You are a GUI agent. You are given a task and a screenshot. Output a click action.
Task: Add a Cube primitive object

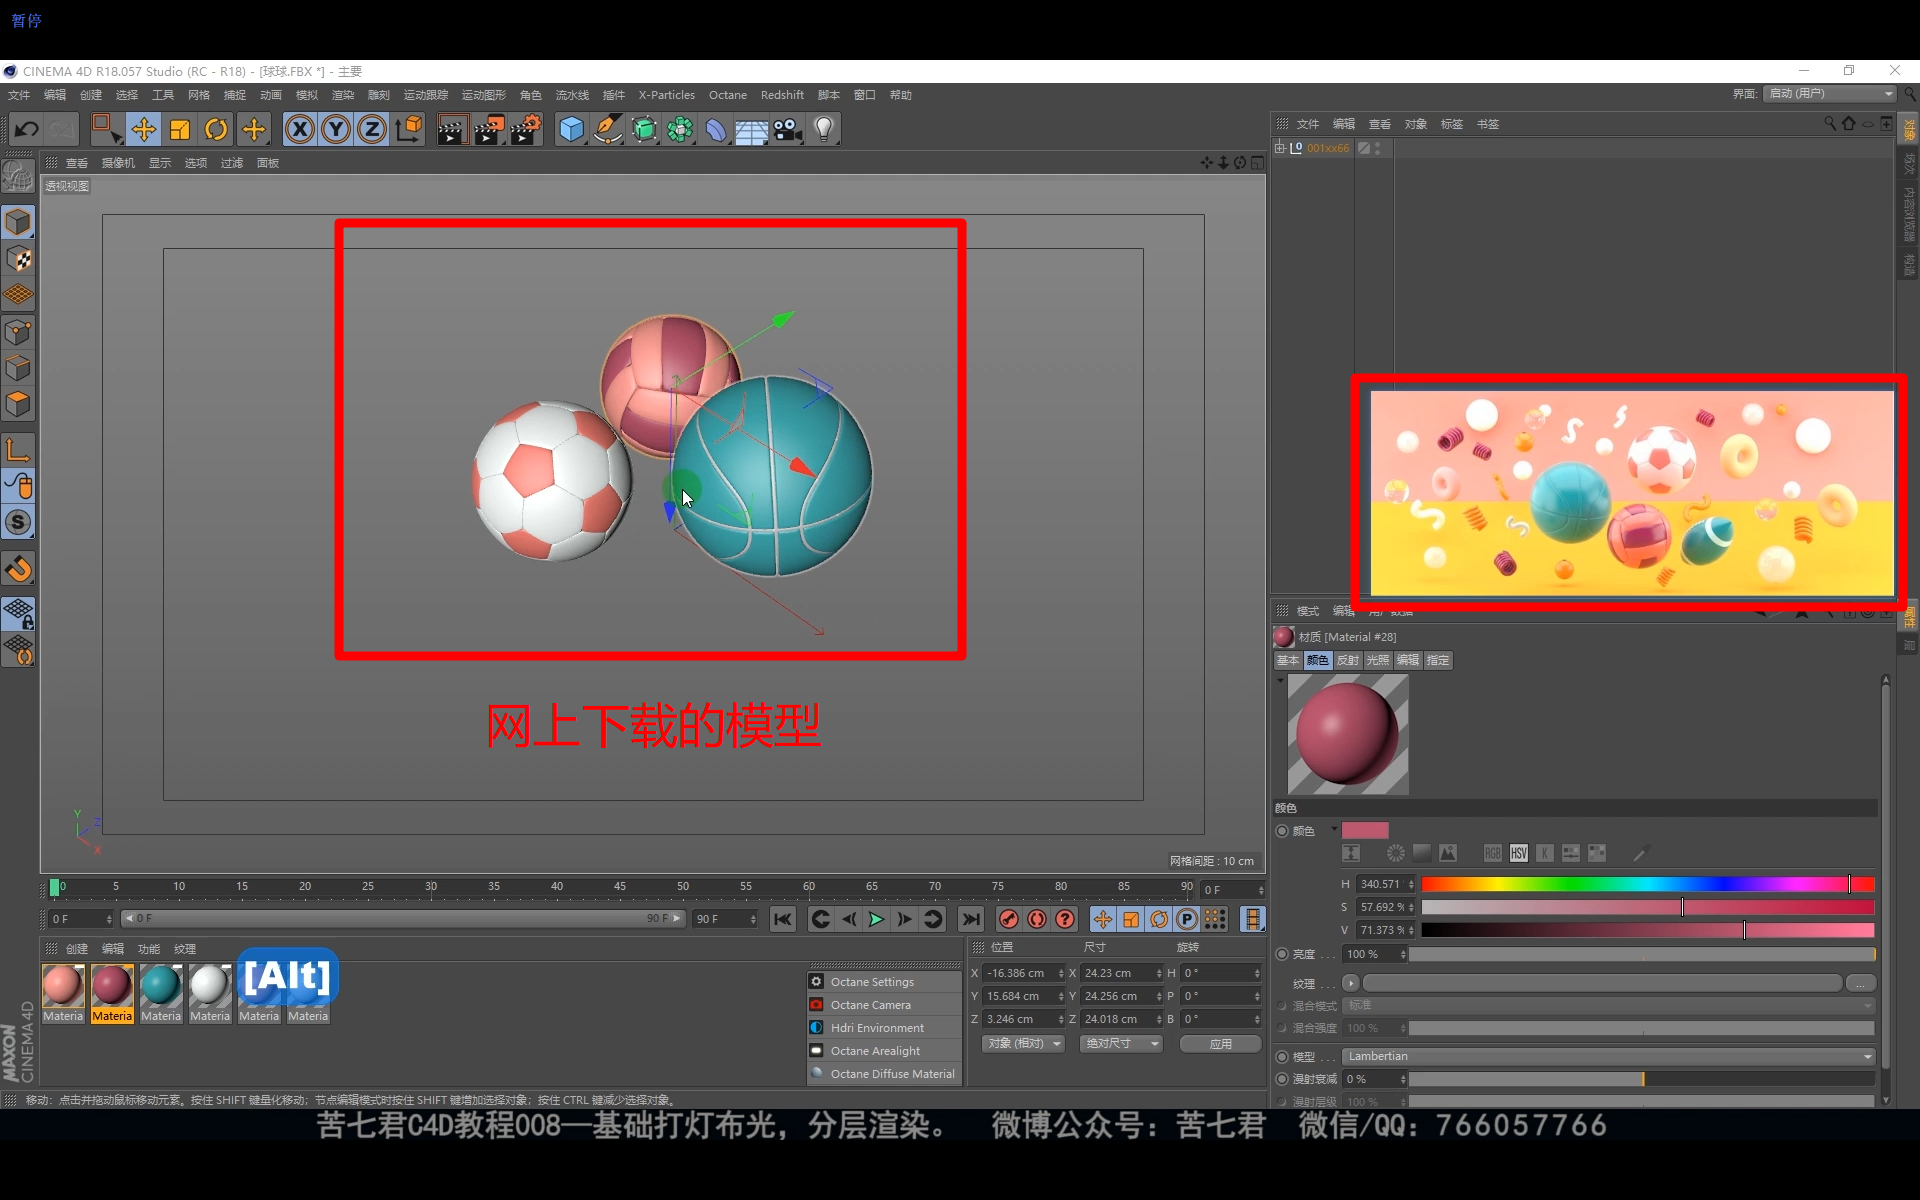click(571, 129)
